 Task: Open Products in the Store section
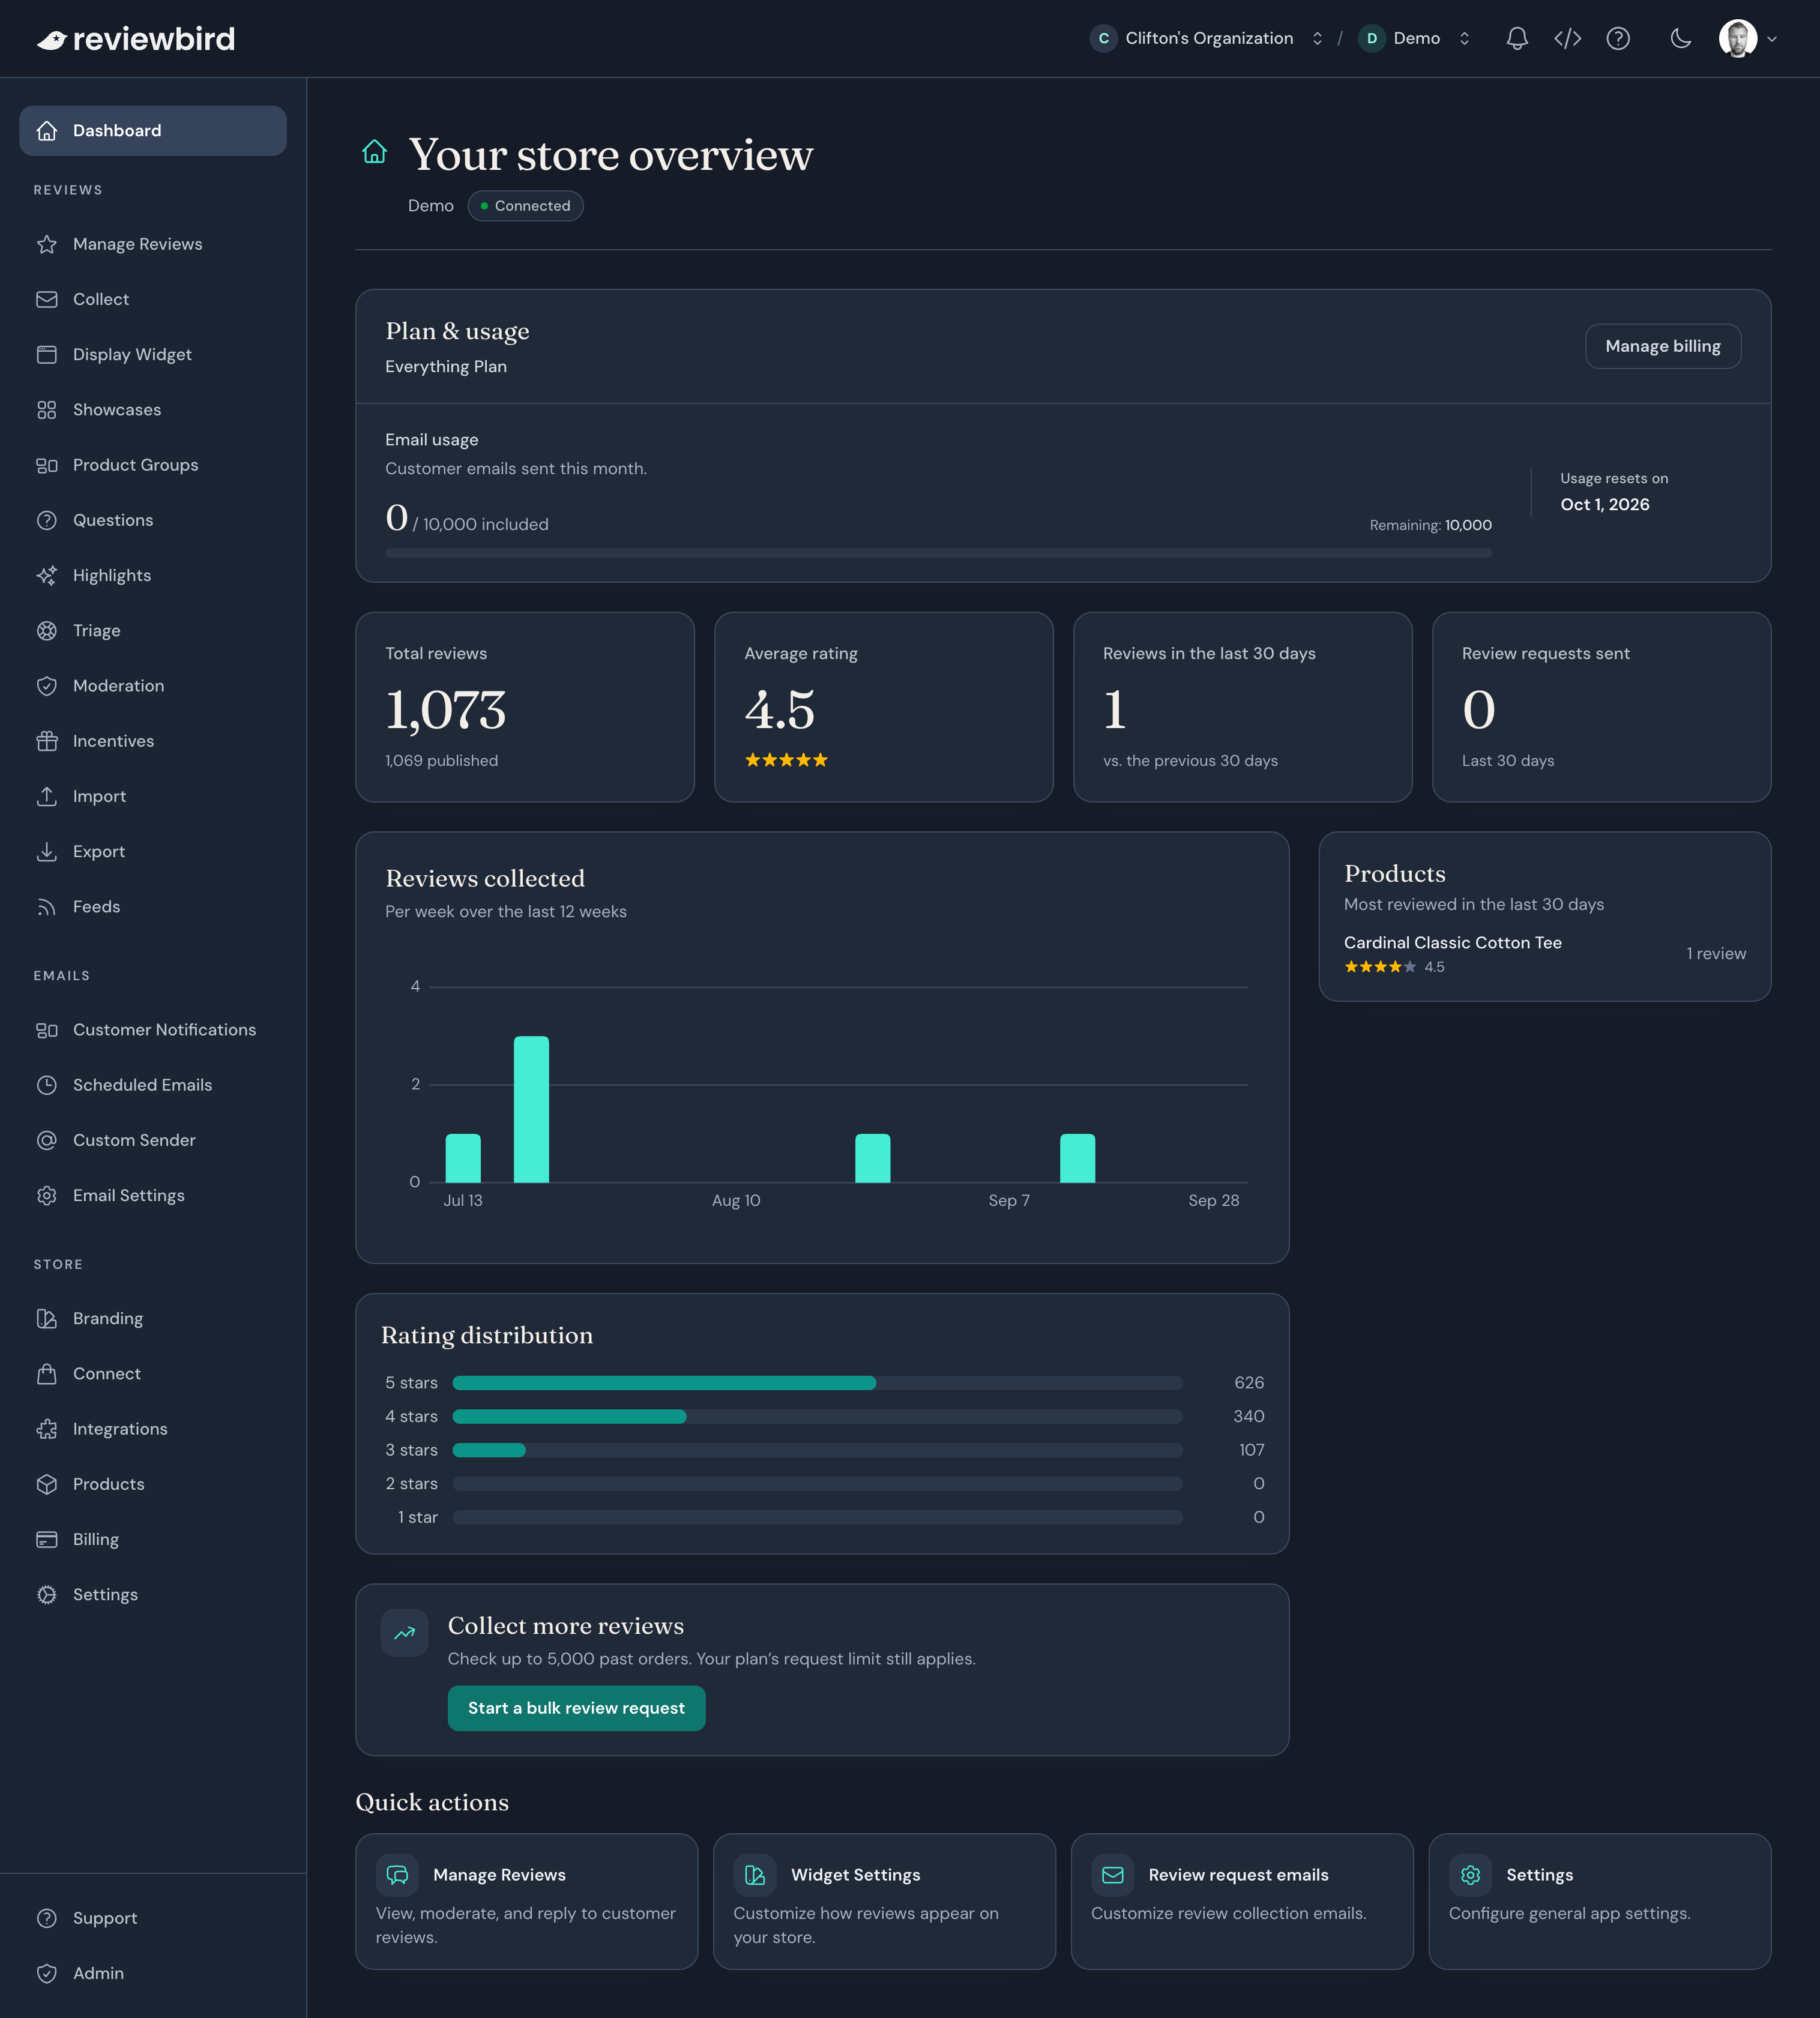(x=153, y=1484)
